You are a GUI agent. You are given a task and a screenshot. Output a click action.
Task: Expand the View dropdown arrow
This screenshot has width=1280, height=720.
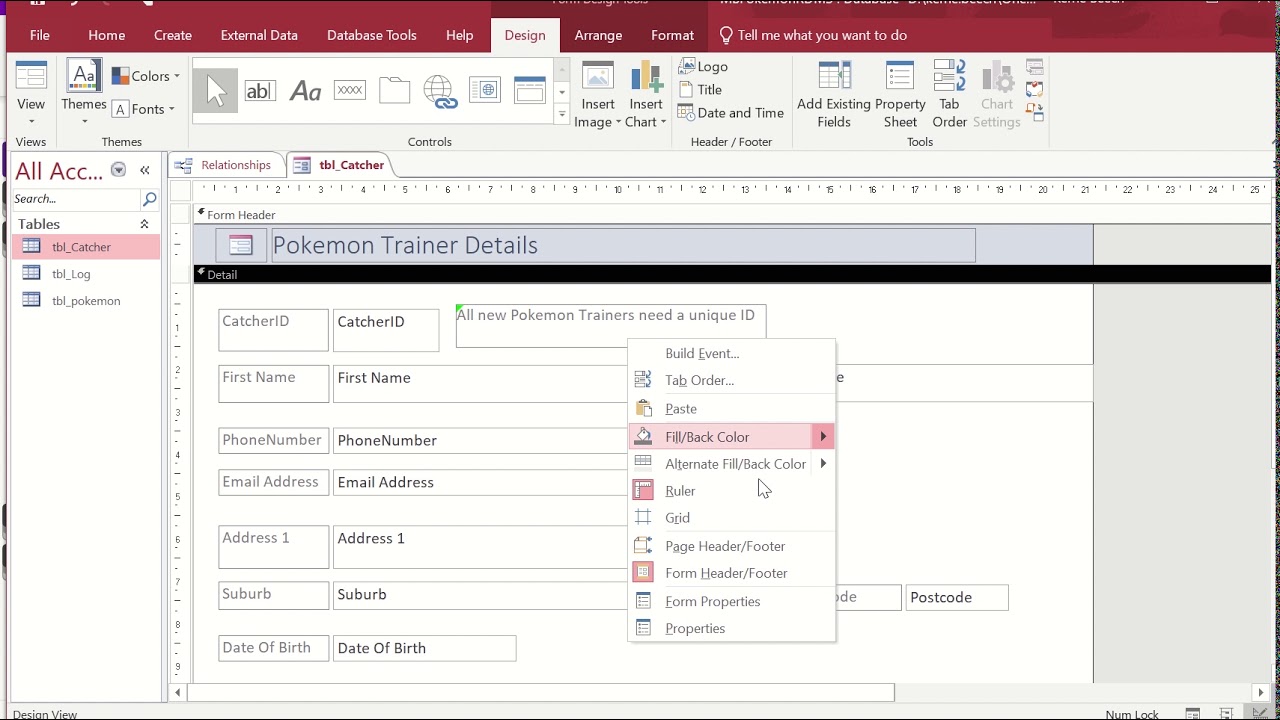click(x=31, y=121)
